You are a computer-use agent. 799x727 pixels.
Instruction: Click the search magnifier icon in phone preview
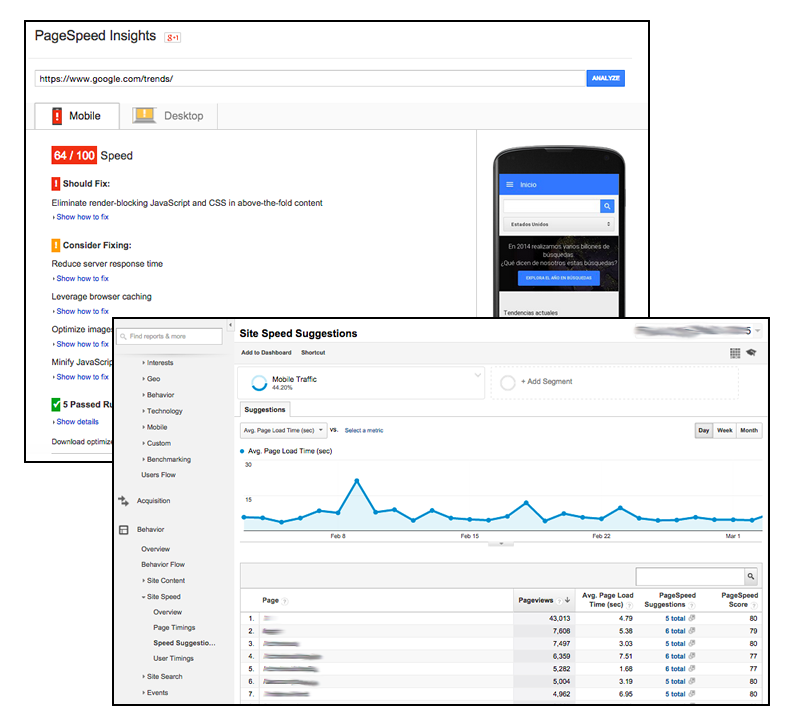pyautogui.click(x=607, y=206)
